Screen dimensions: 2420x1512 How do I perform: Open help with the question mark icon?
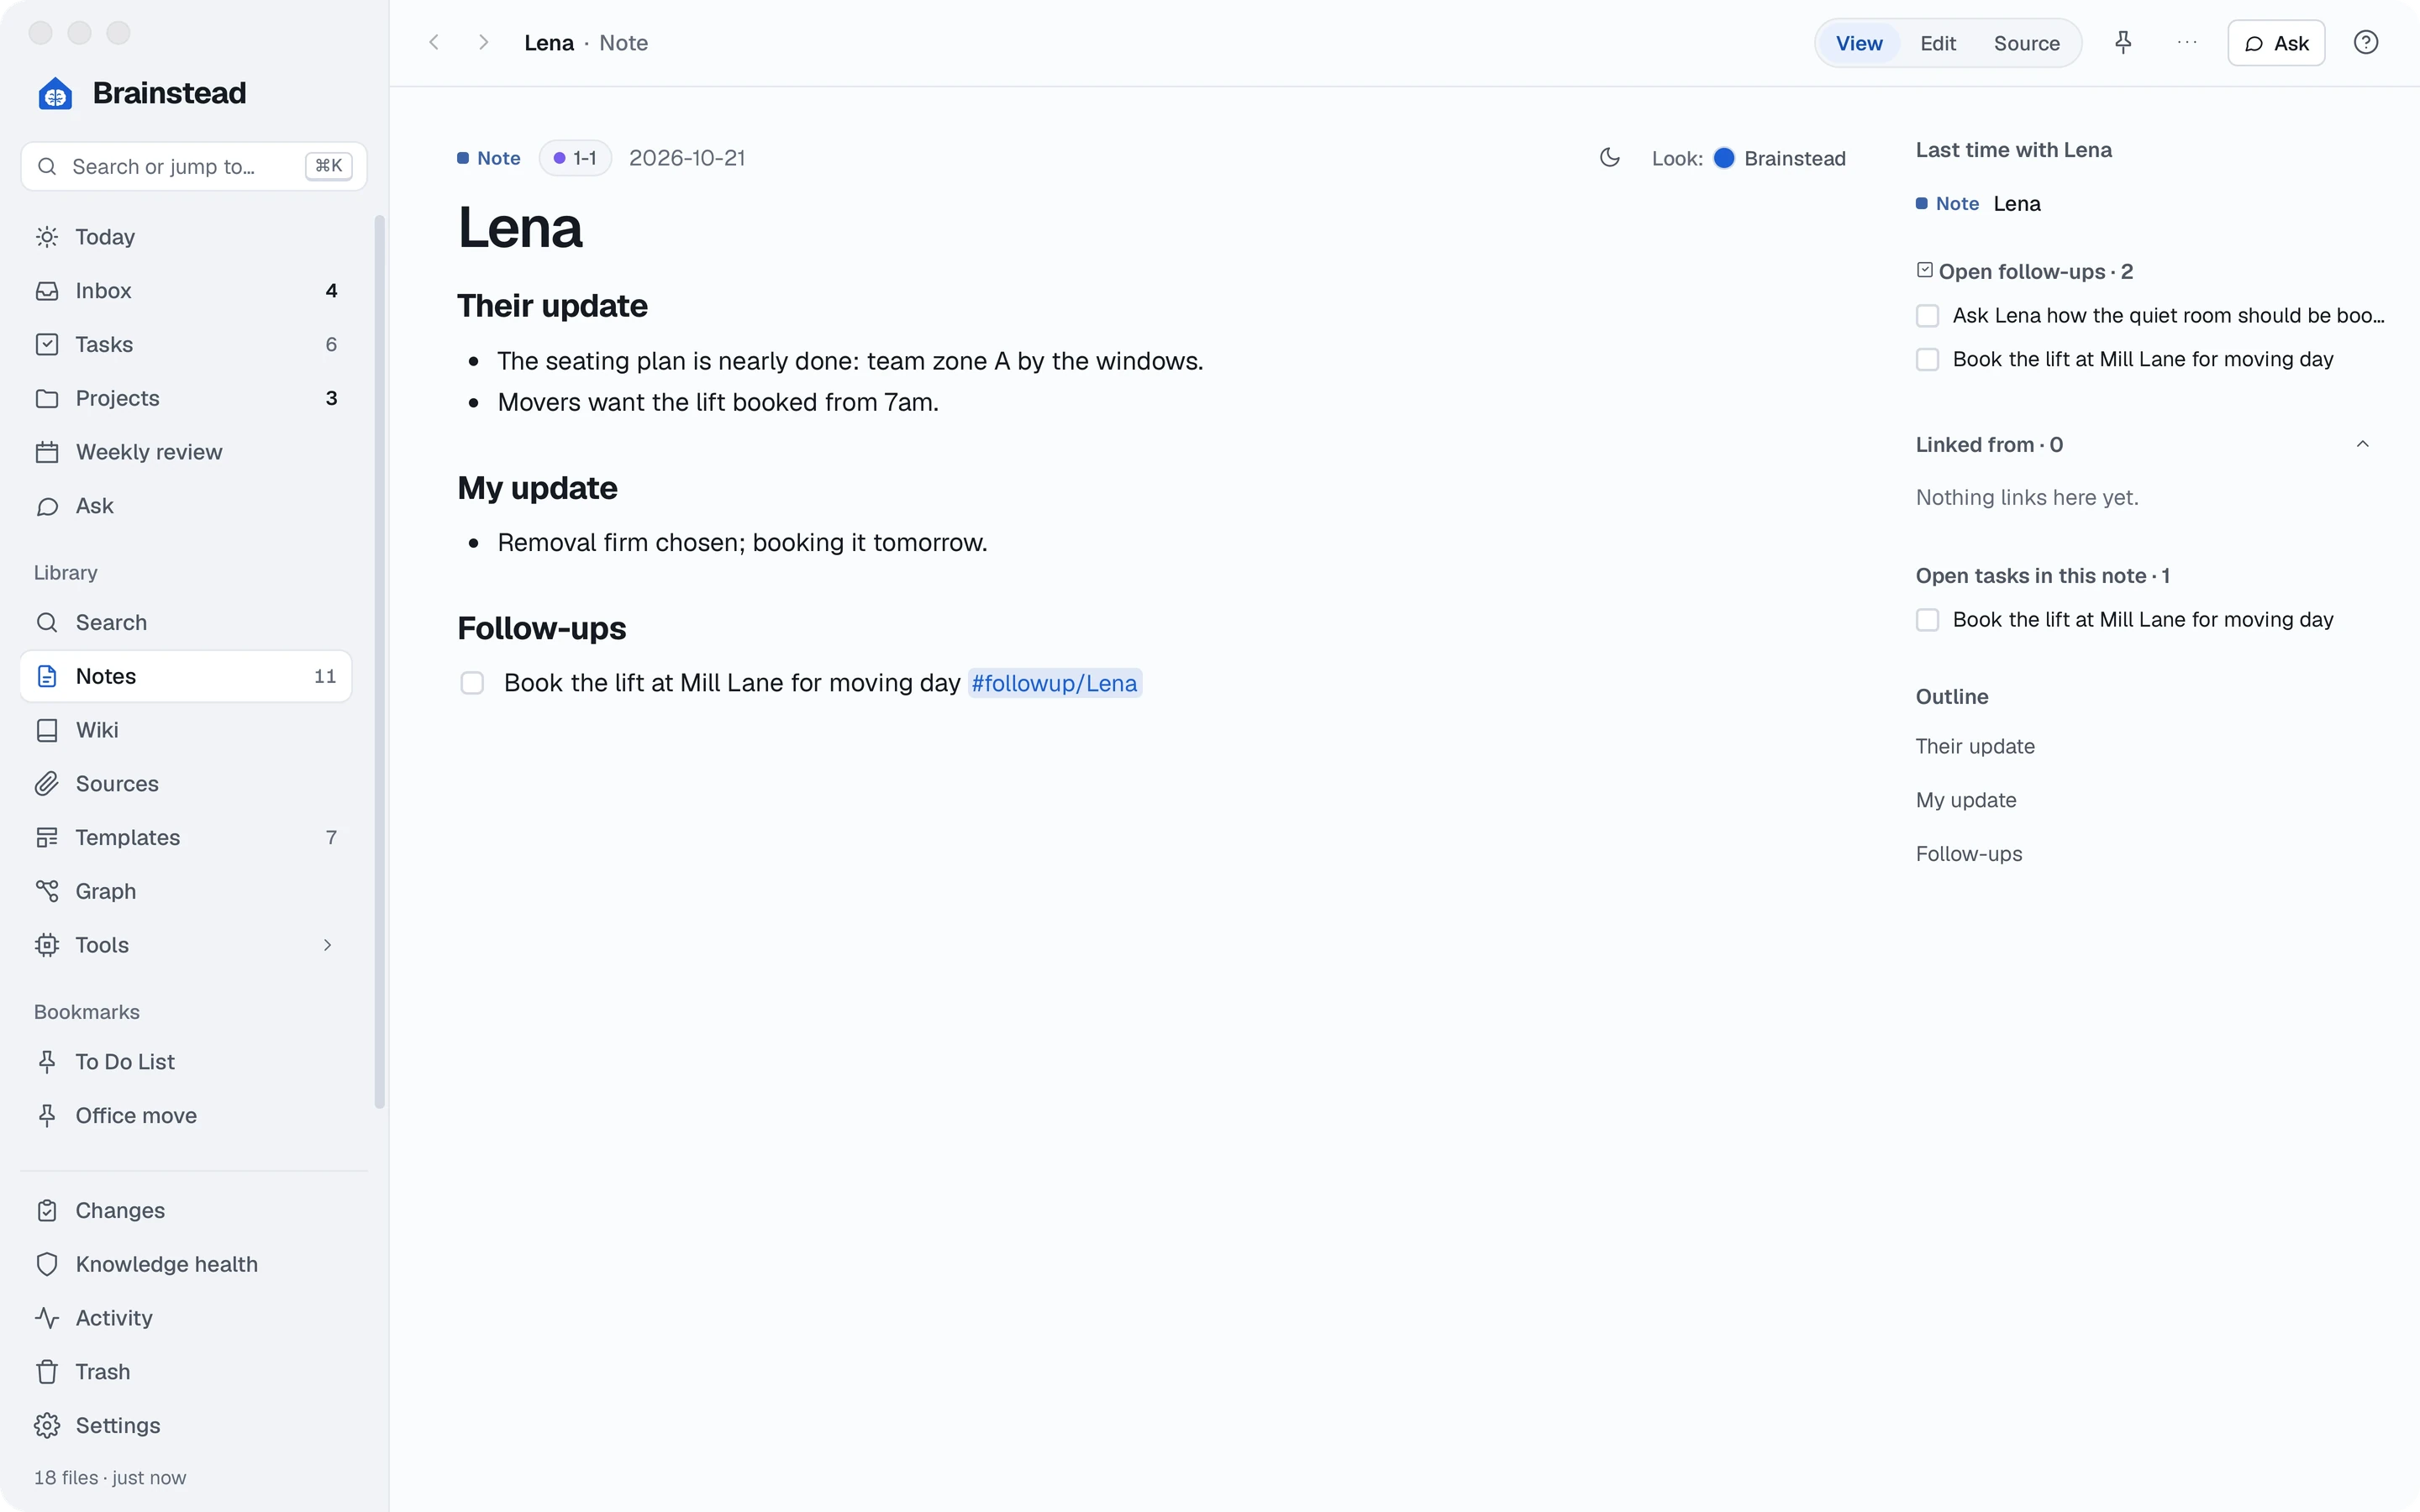2365,42
